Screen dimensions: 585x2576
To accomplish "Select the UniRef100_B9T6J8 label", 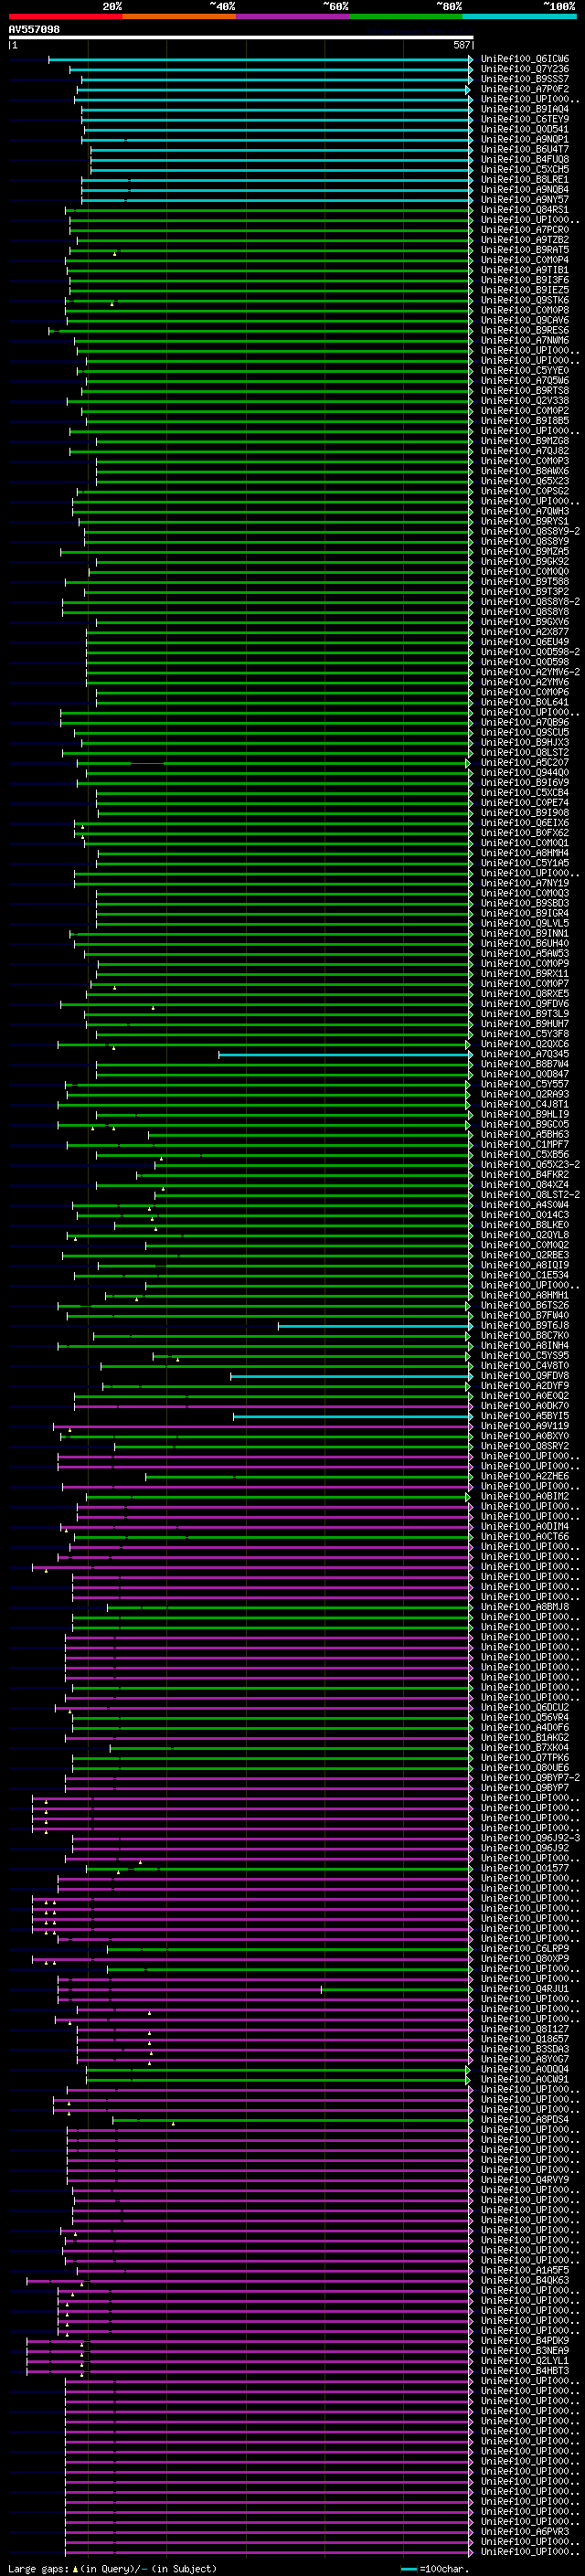I will coord(525,1325).
